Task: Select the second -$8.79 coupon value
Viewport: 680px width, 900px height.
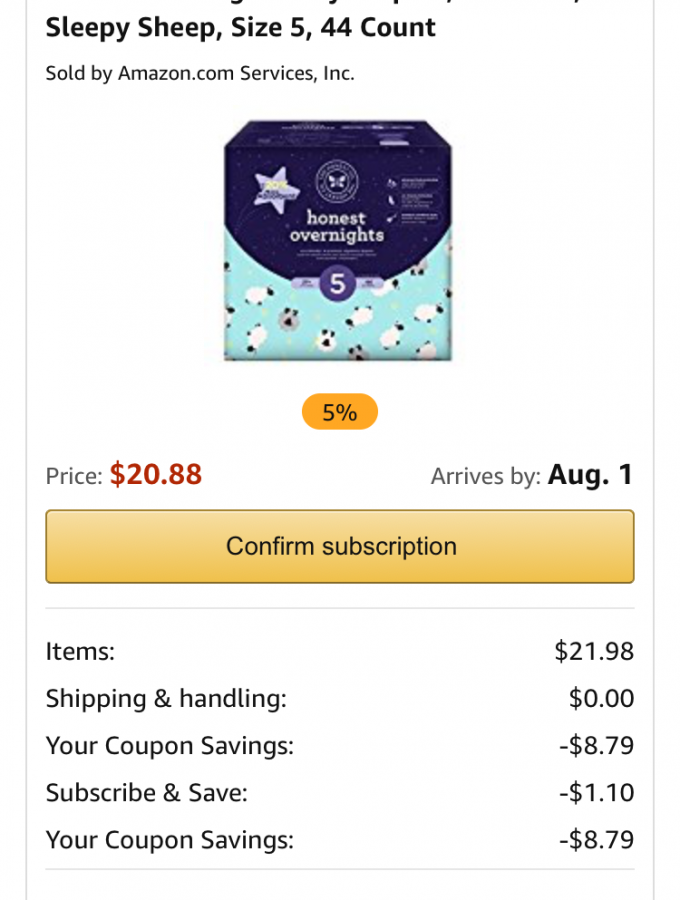Action: [601, 839]
